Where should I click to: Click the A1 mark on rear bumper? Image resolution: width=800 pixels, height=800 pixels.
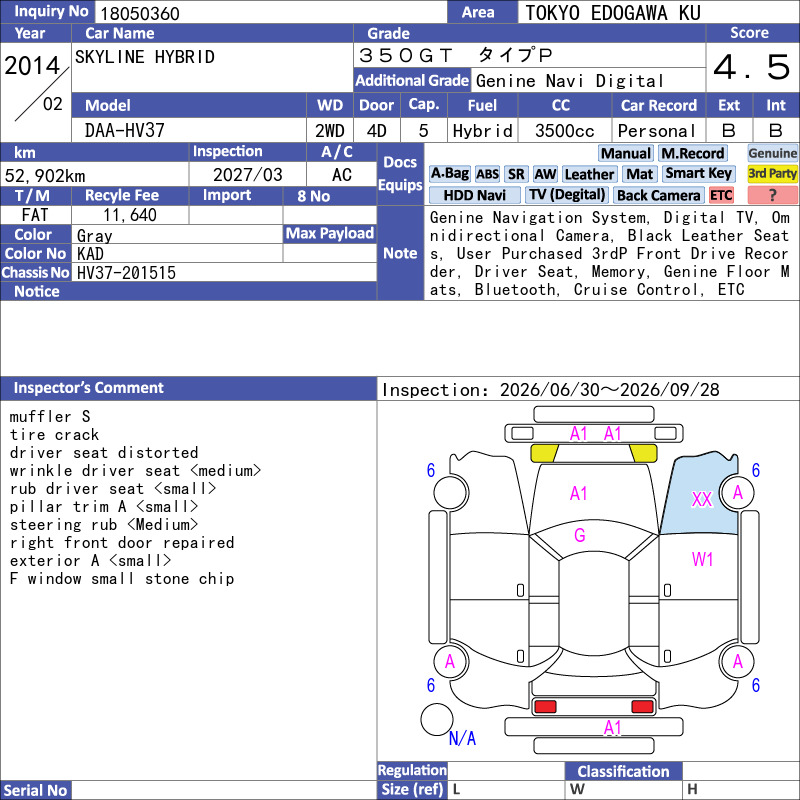613,728
